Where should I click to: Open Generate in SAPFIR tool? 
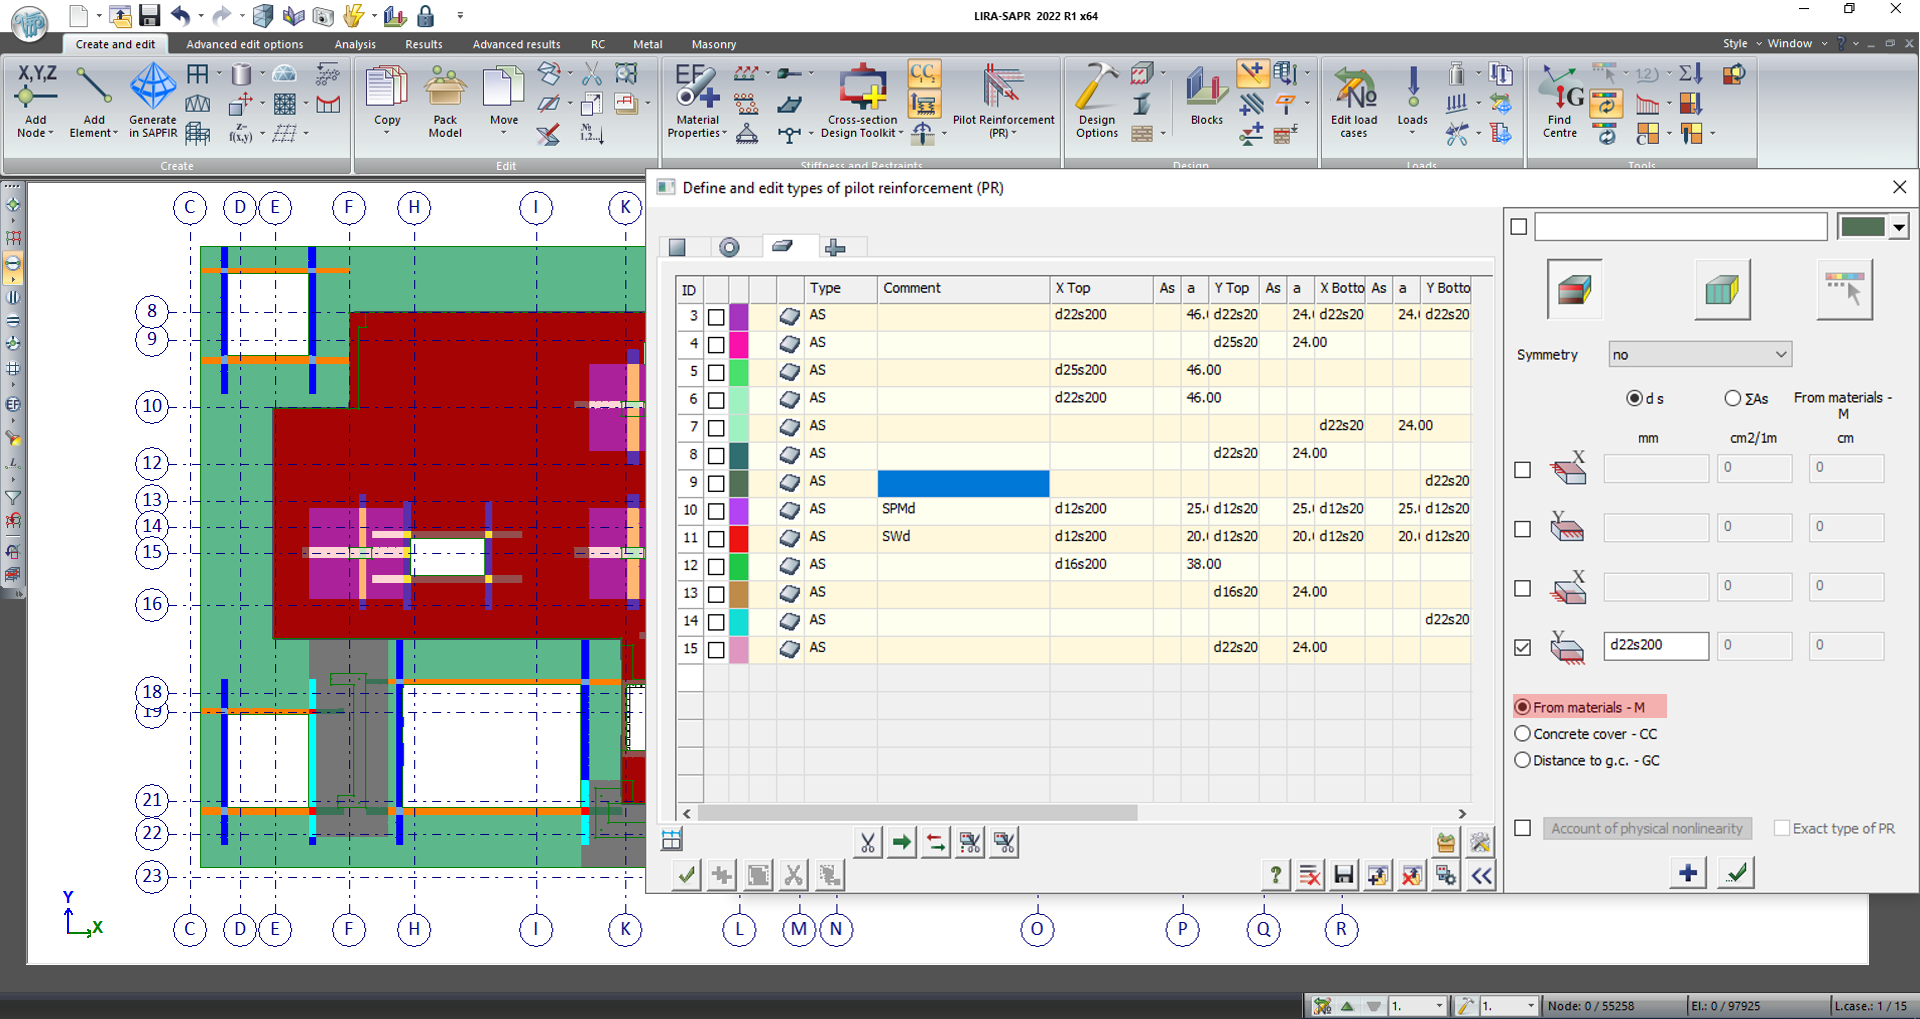[x=152, y=88]
